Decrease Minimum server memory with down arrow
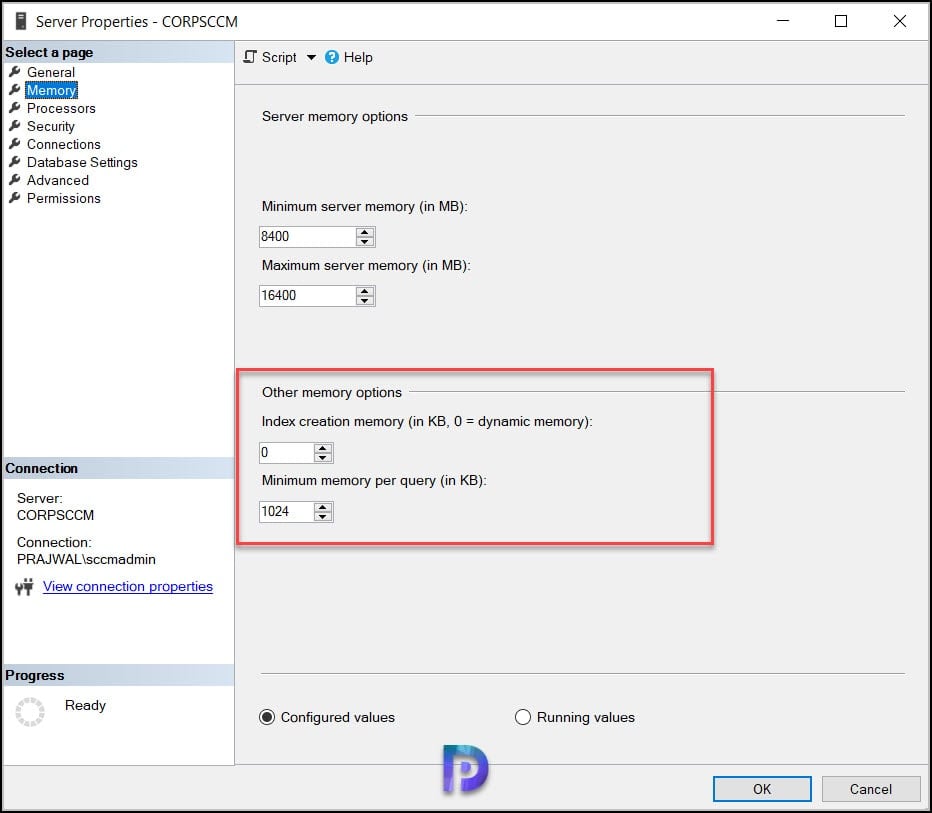 pyautogui.click(x=365, y=241)
